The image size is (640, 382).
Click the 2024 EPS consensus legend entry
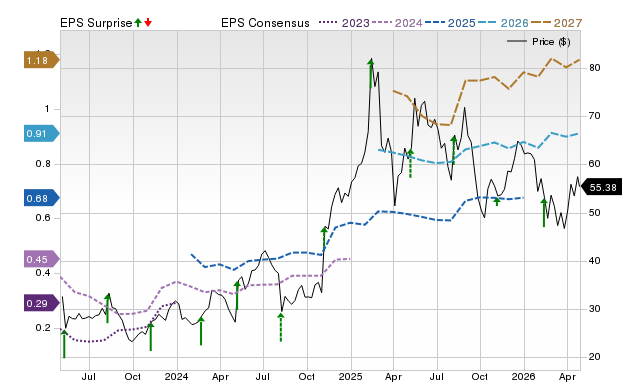(397, 23)
